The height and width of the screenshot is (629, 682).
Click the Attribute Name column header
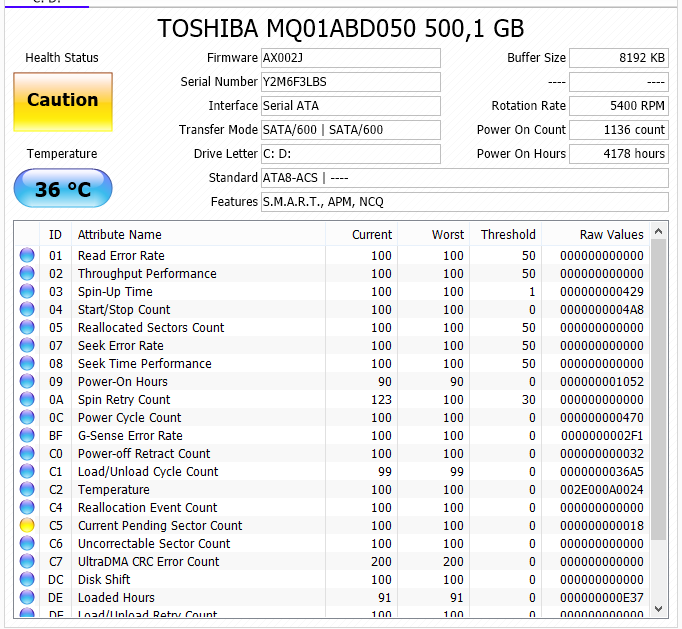coord(198,234)
